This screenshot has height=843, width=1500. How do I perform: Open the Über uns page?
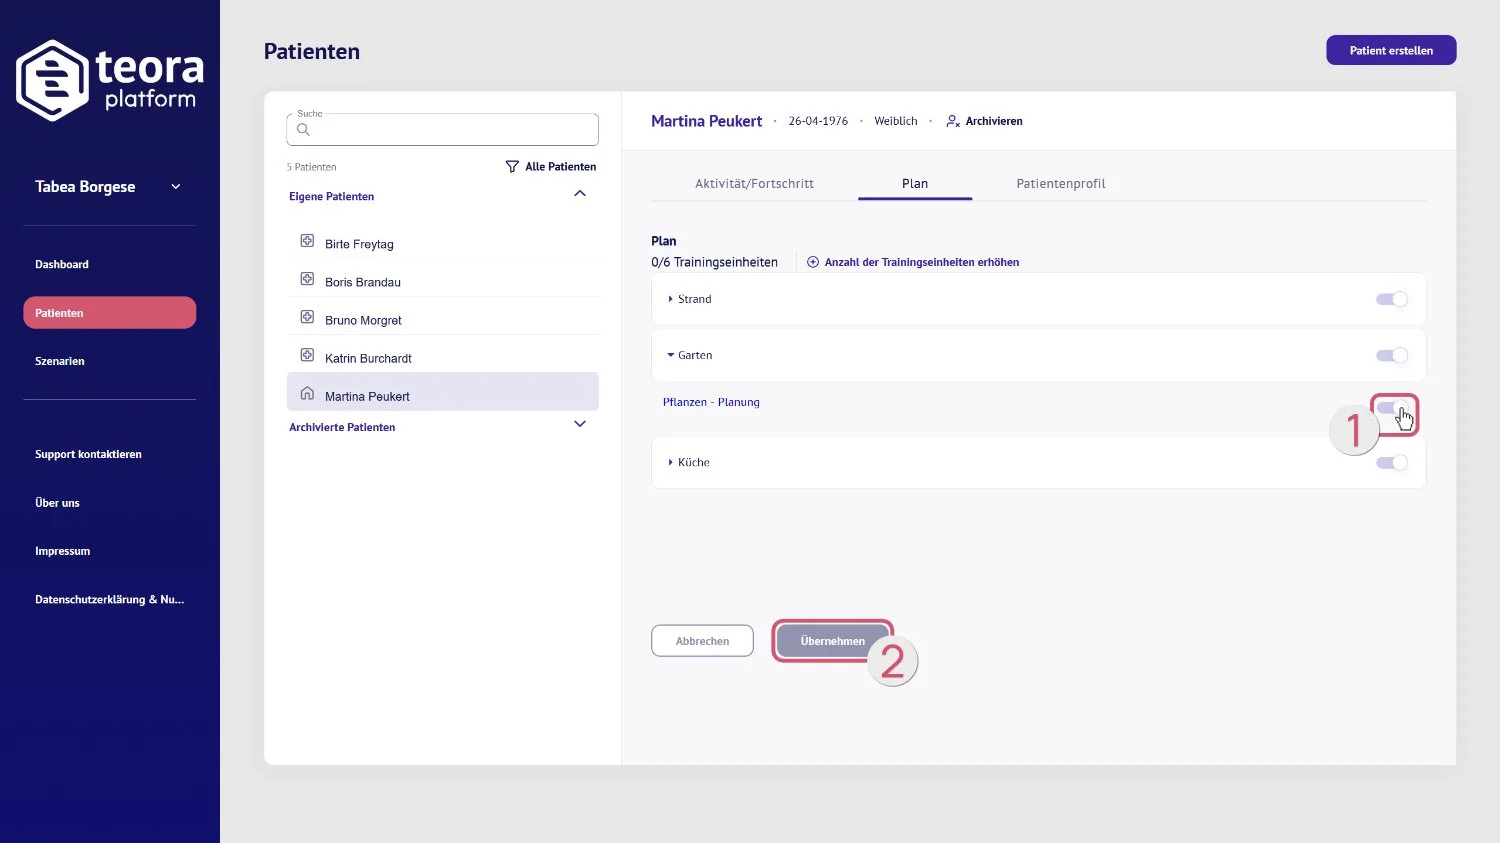point(57,503)
